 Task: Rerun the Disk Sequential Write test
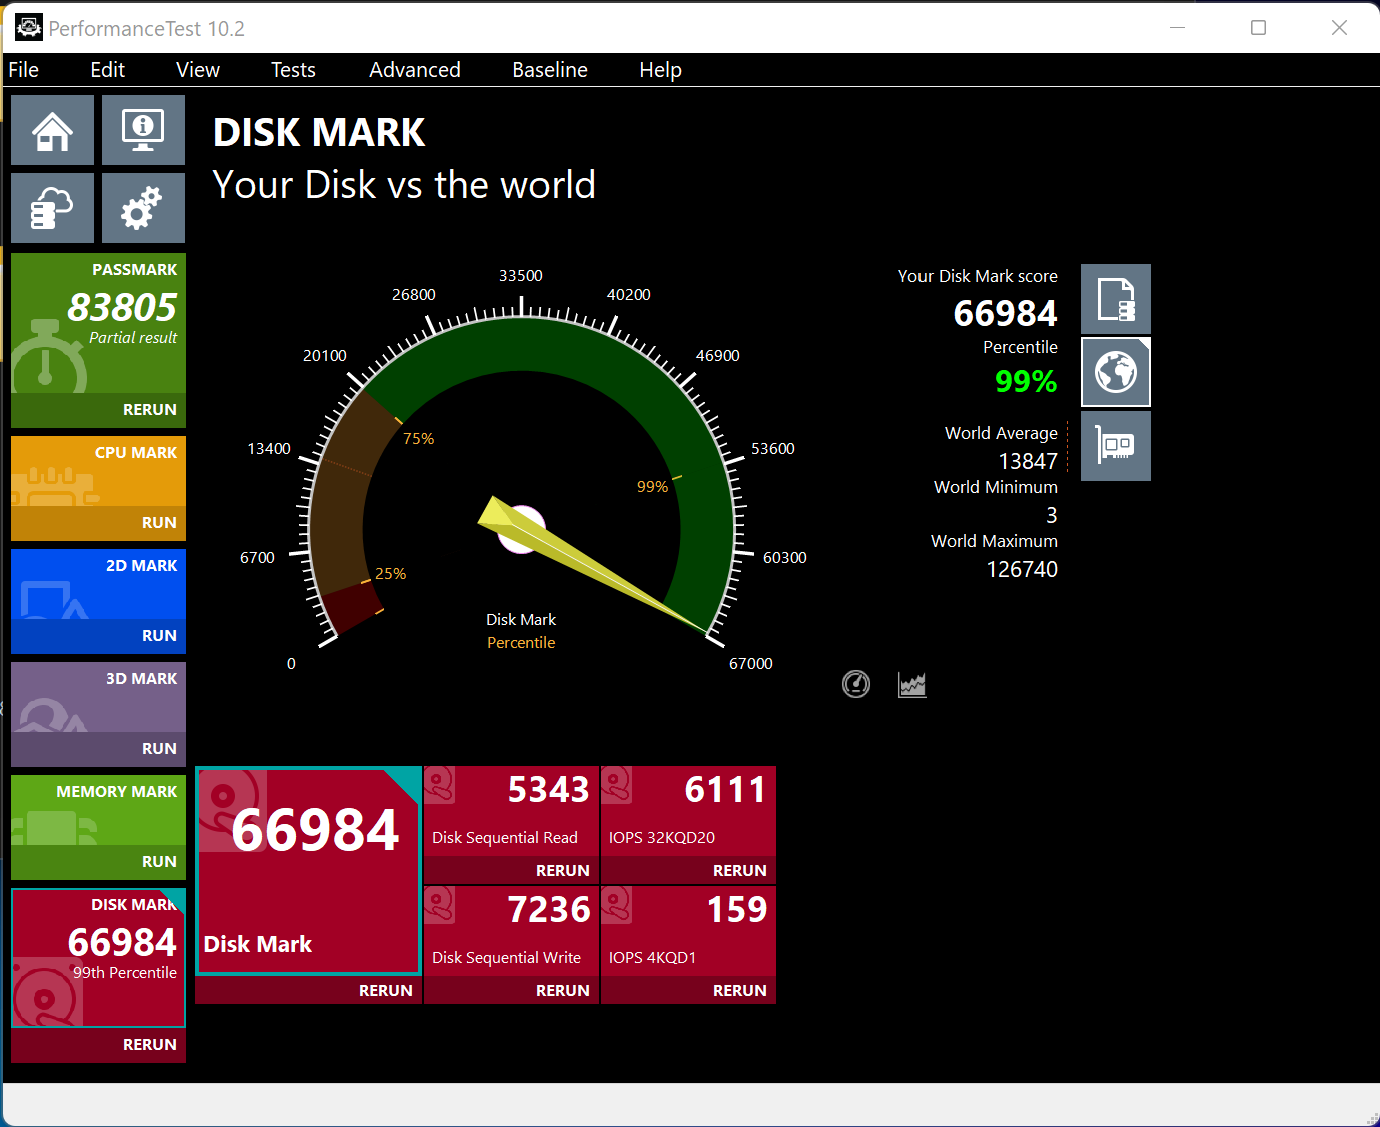pos(562,991)
